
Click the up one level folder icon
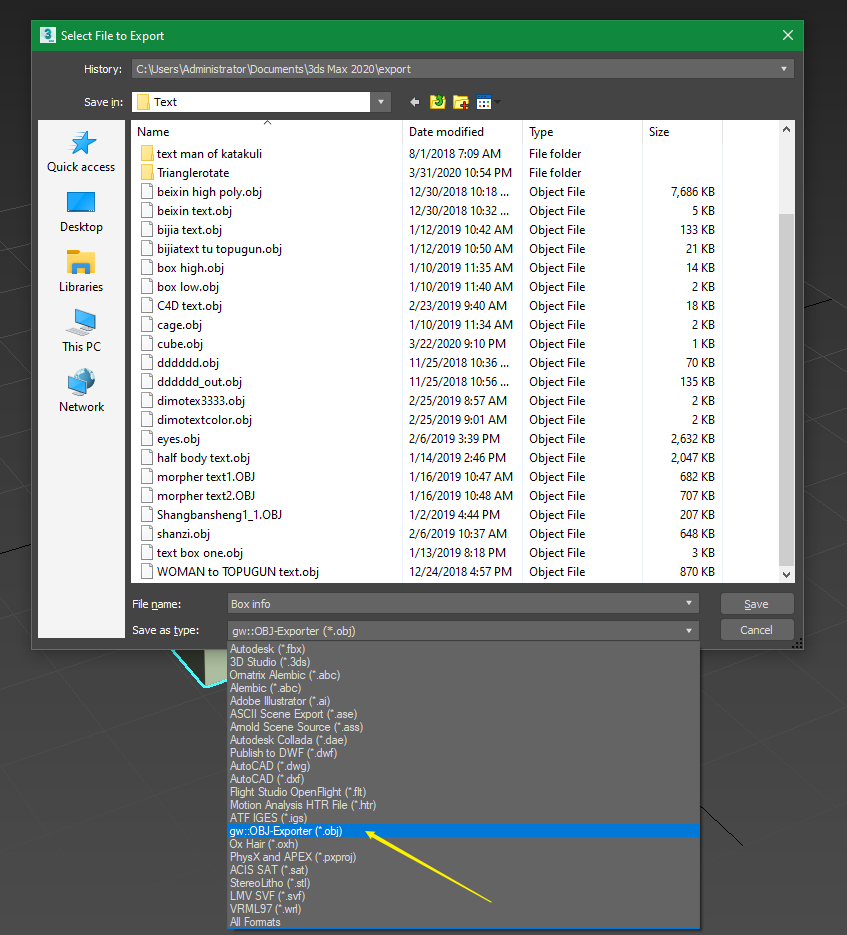tap(438, 102)
